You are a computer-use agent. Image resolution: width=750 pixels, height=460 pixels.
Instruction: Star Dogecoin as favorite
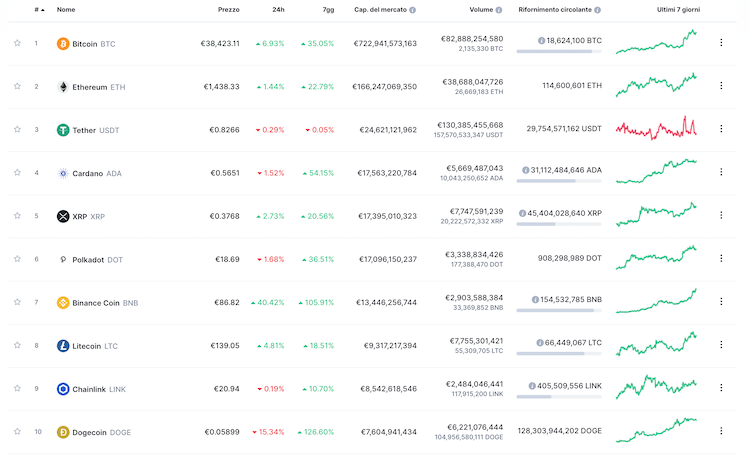(17, 431)
